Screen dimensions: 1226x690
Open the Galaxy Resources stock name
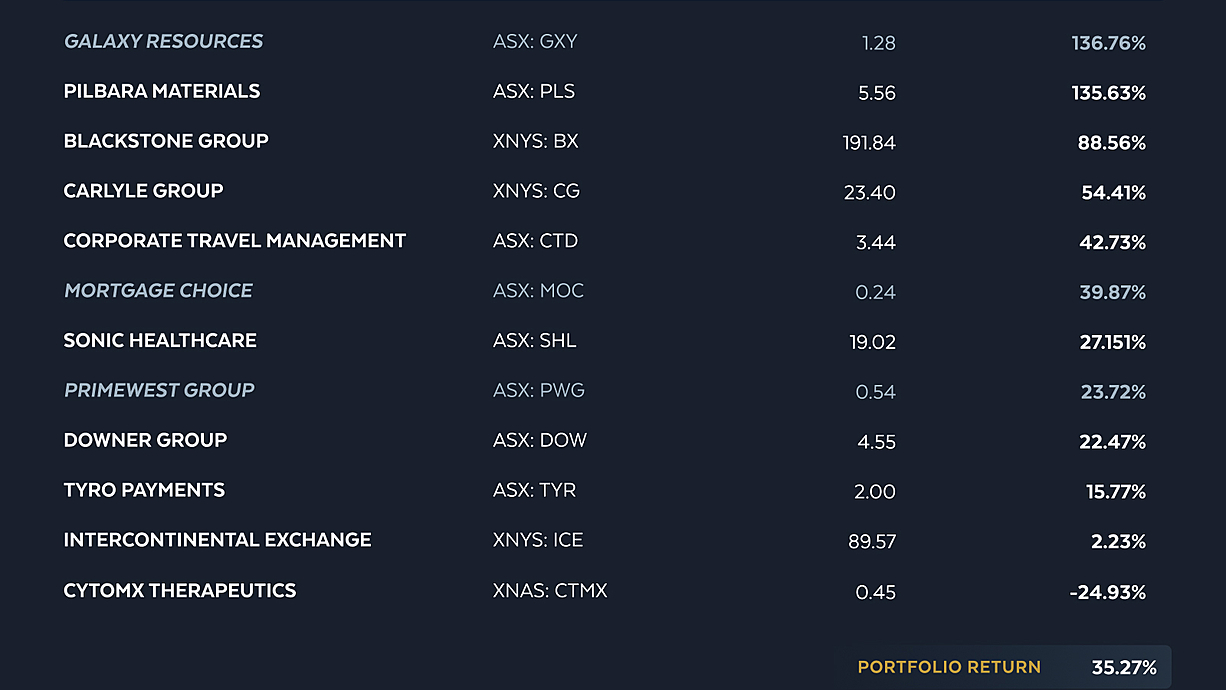point(163,42)
